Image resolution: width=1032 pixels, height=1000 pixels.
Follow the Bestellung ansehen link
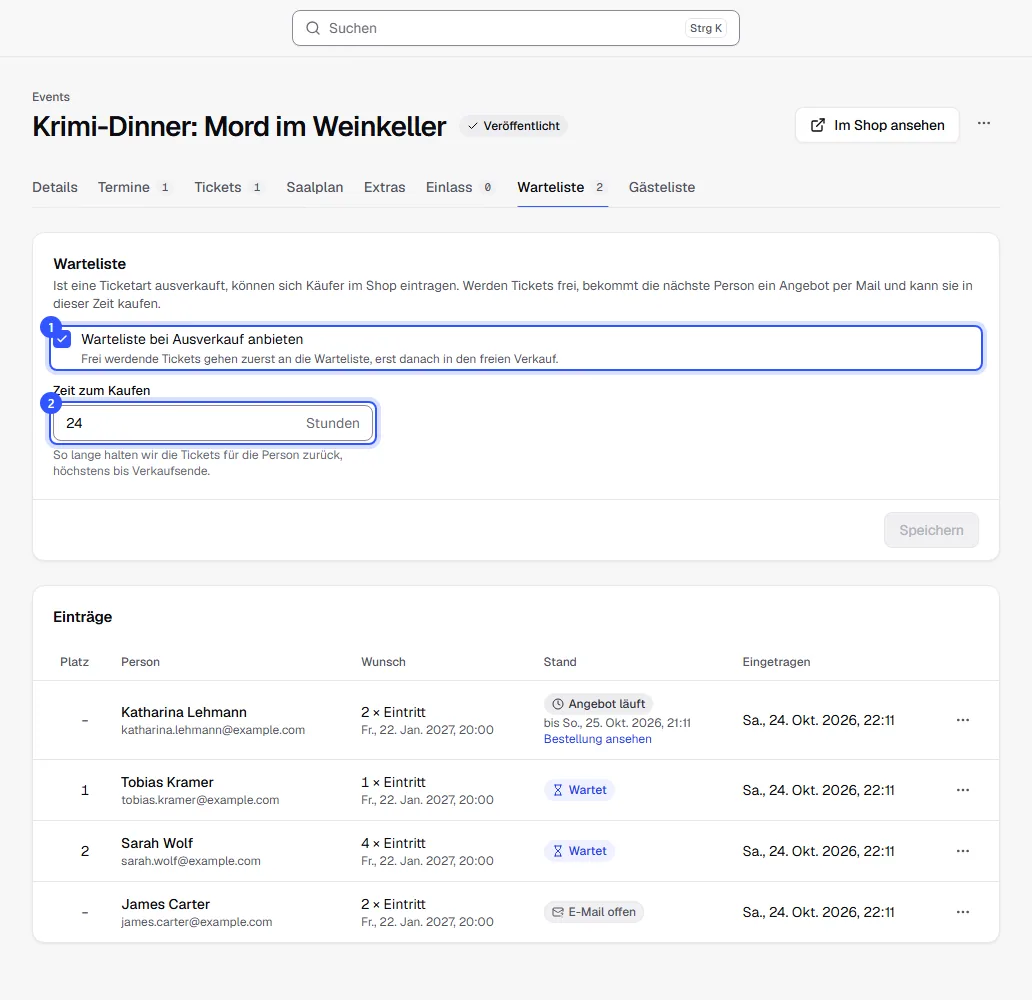pyautogui.click(x=598, y=739)
